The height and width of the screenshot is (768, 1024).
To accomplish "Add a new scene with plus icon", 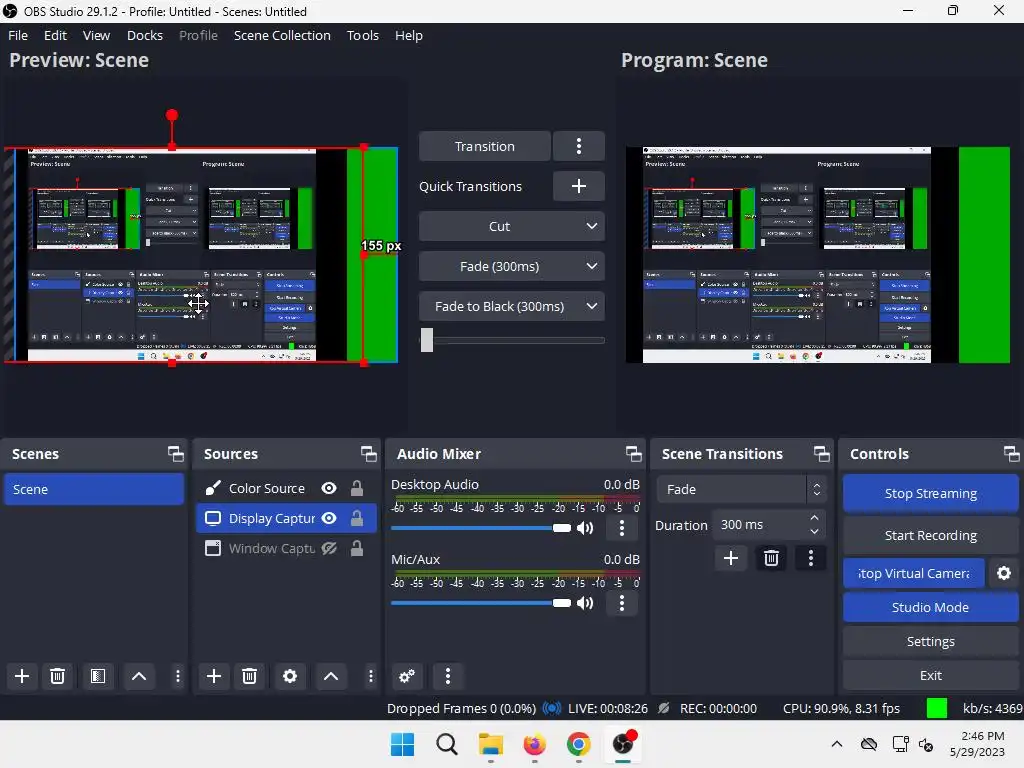I will tap(22, 676).
